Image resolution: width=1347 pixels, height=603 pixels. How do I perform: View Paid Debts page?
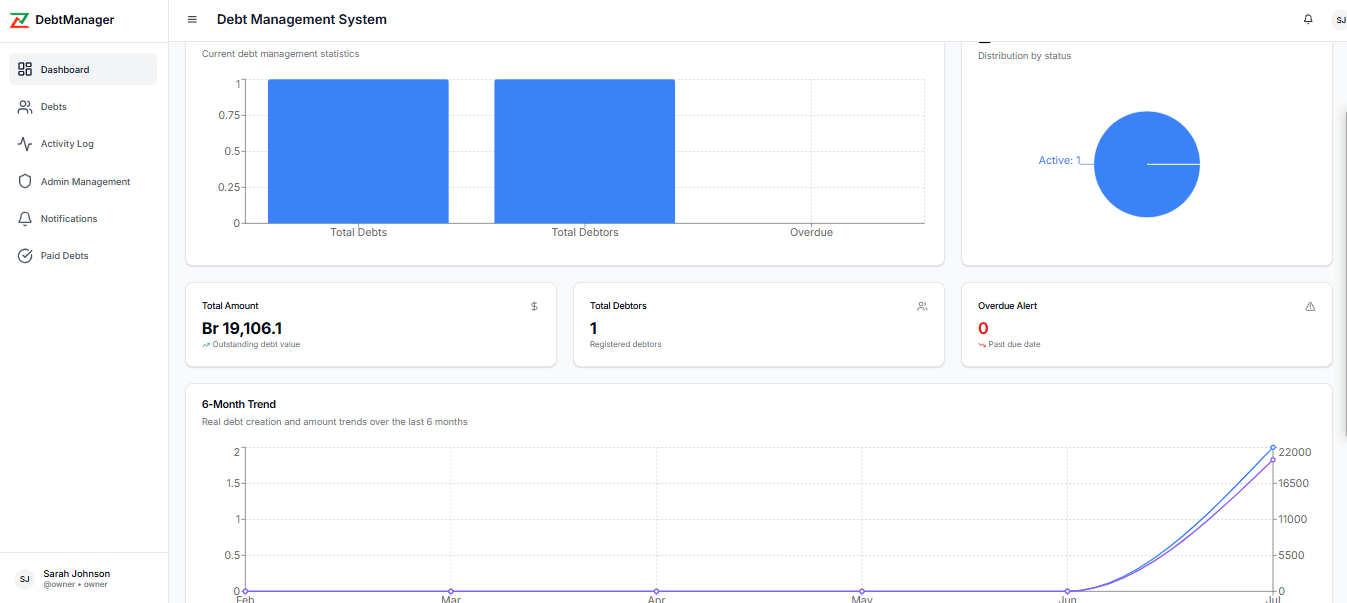[83, 256]
